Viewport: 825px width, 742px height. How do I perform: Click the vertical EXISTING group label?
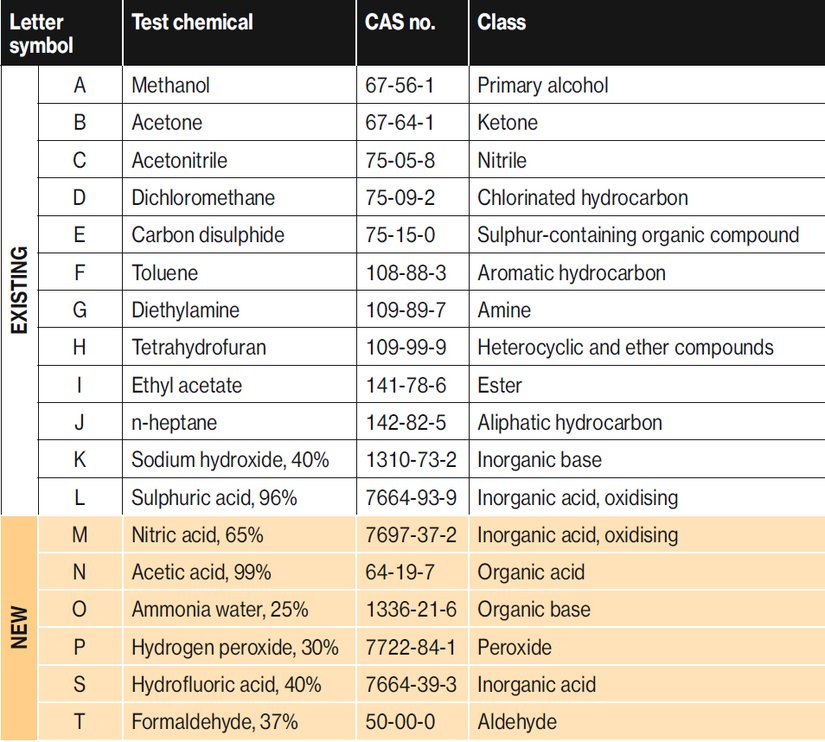tap(19, 290)
